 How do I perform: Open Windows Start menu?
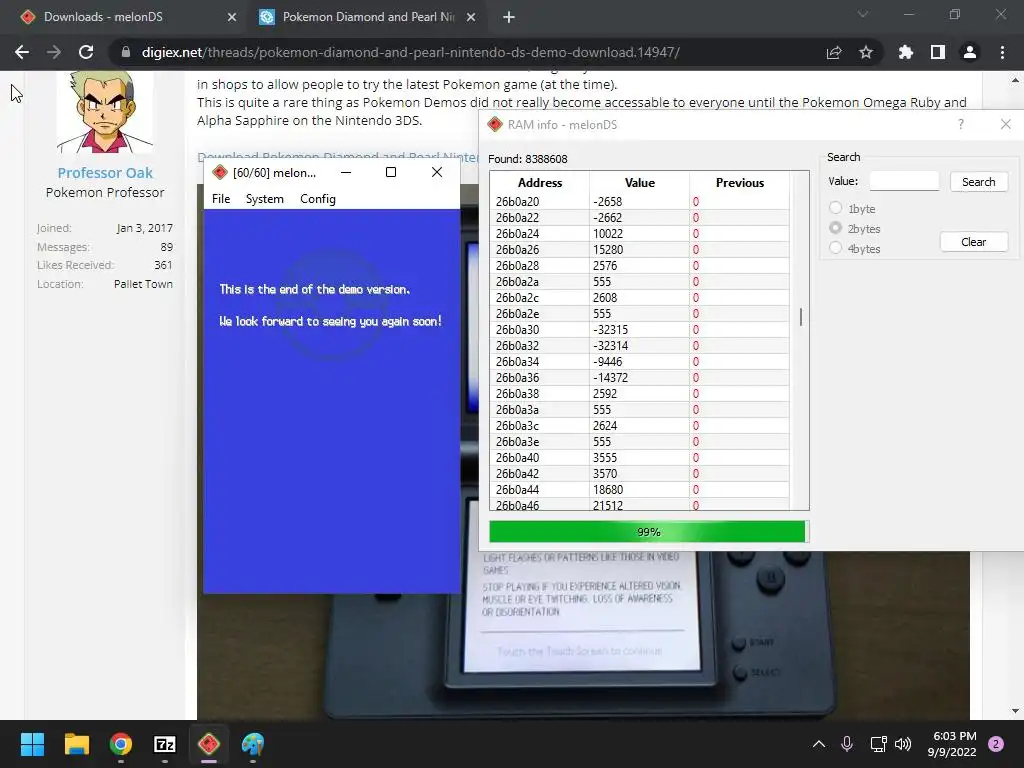coord(32,744)
